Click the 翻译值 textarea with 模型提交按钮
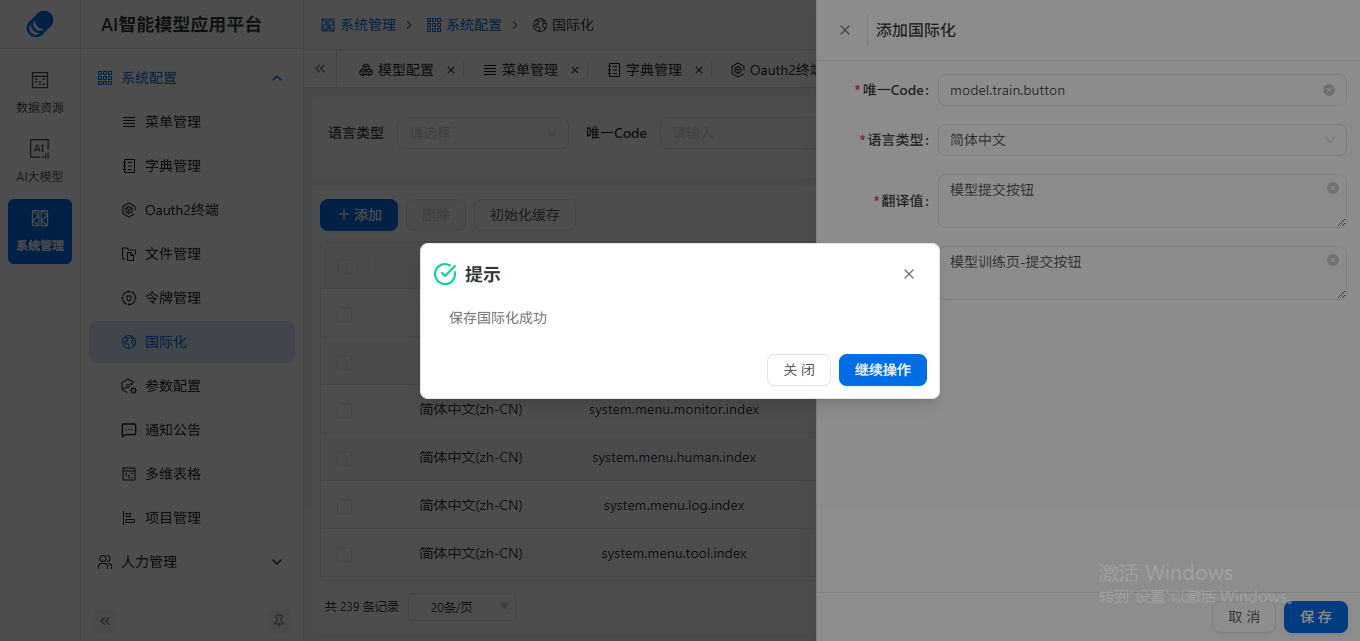The image size is (1360, 641). click(1142, 201)
